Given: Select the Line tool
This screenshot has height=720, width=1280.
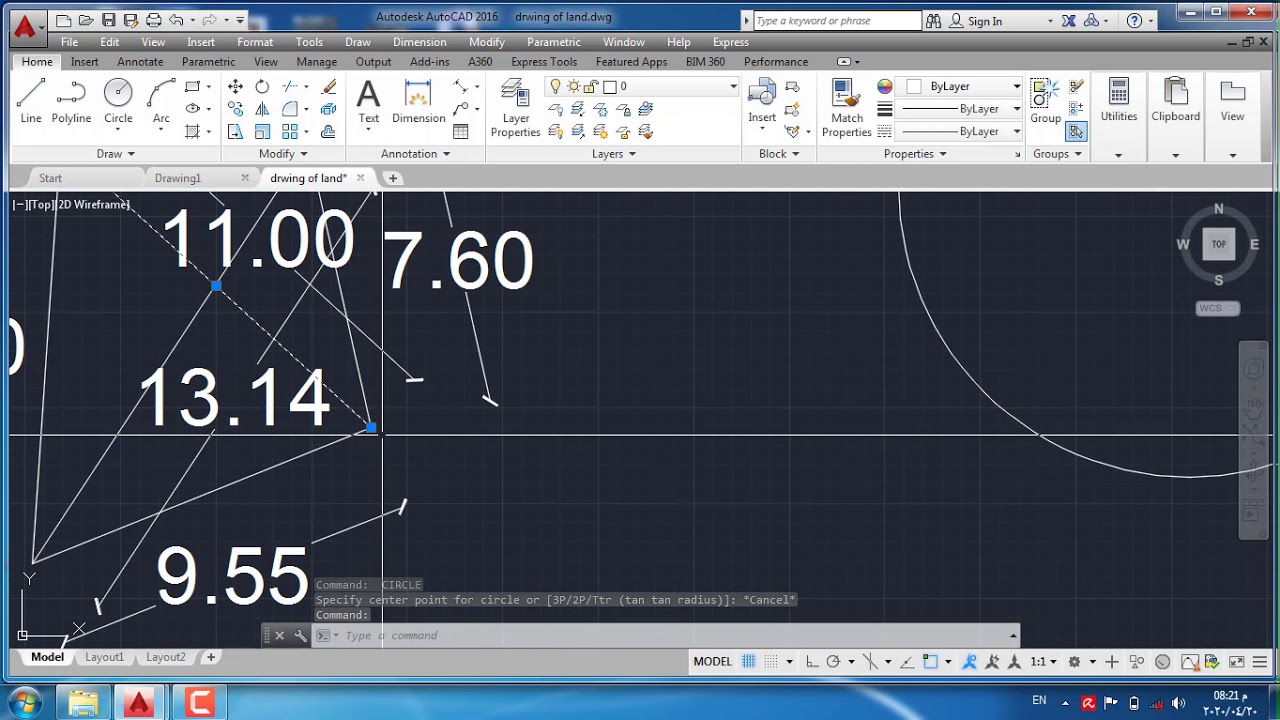Looking at the screenshot, I should [31, 103].
